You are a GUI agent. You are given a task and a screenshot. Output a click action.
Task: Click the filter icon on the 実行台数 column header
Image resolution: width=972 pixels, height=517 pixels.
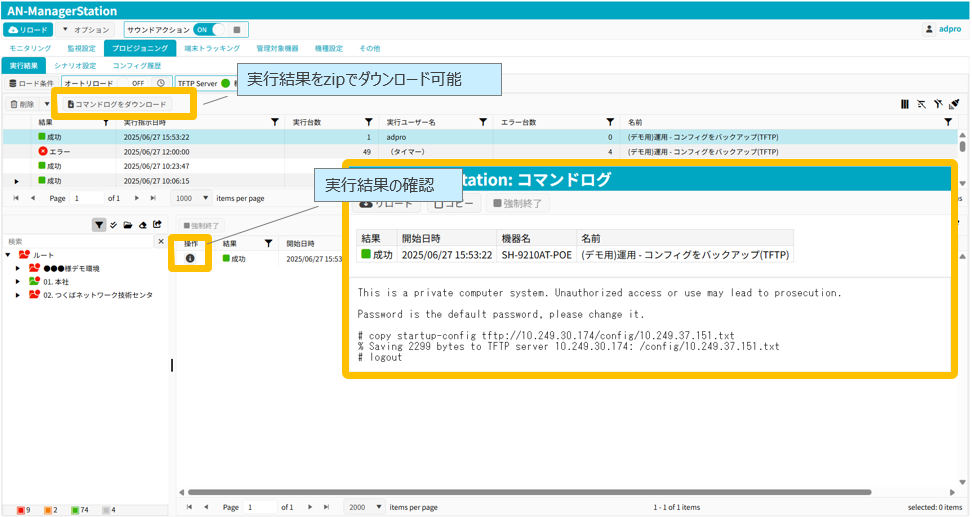(368, 122)
